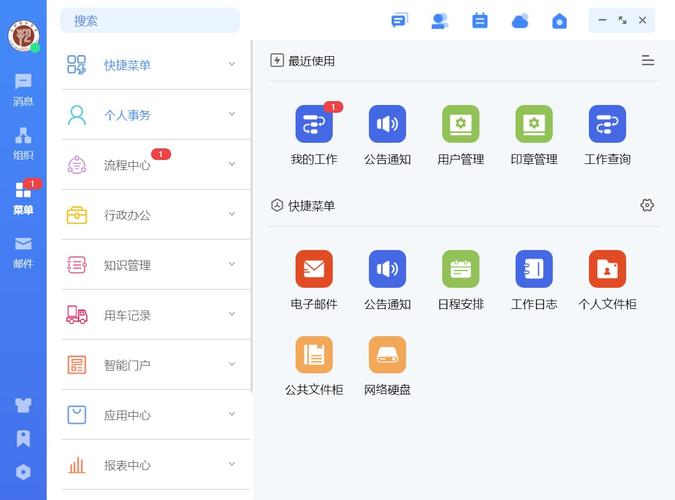
Task: Switch to 邮件 sidebar tab
Action: tap(23, 250)
